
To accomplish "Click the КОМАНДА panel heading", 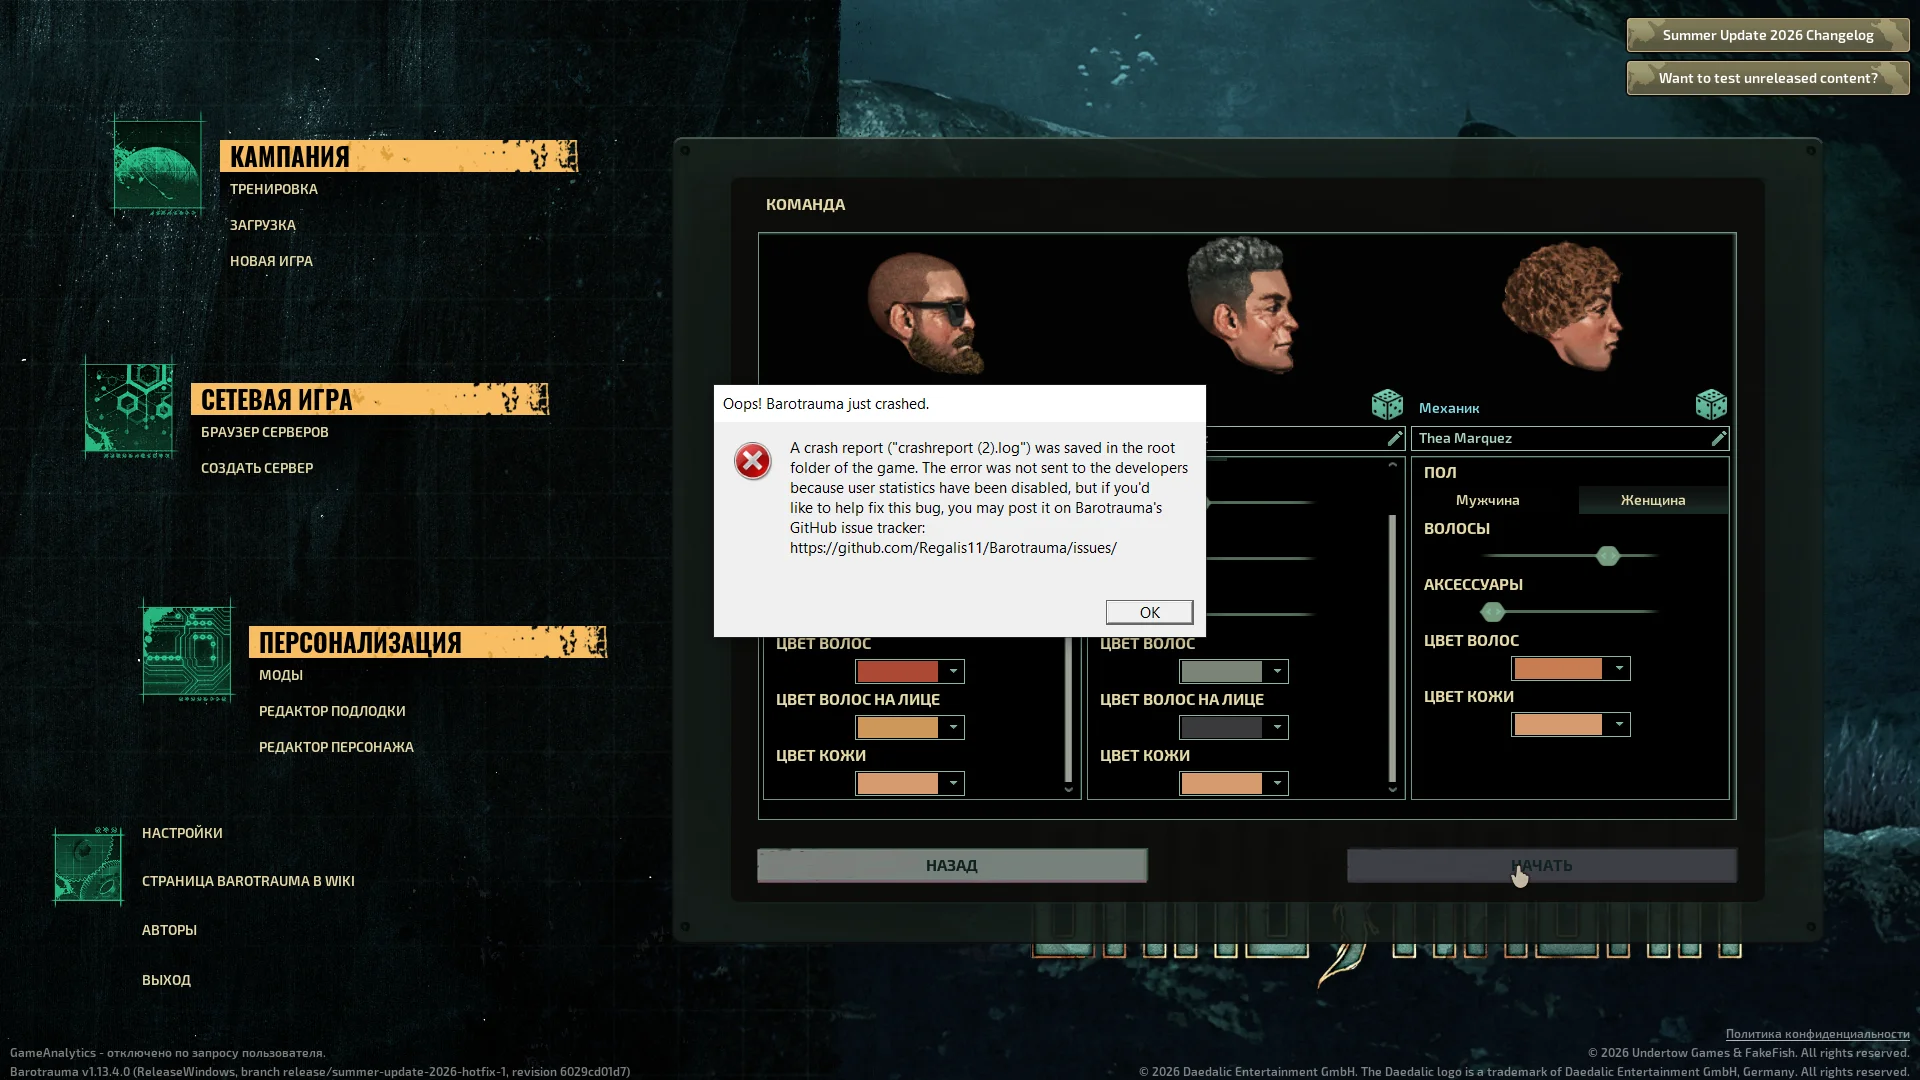I will [x=805, y=205].
